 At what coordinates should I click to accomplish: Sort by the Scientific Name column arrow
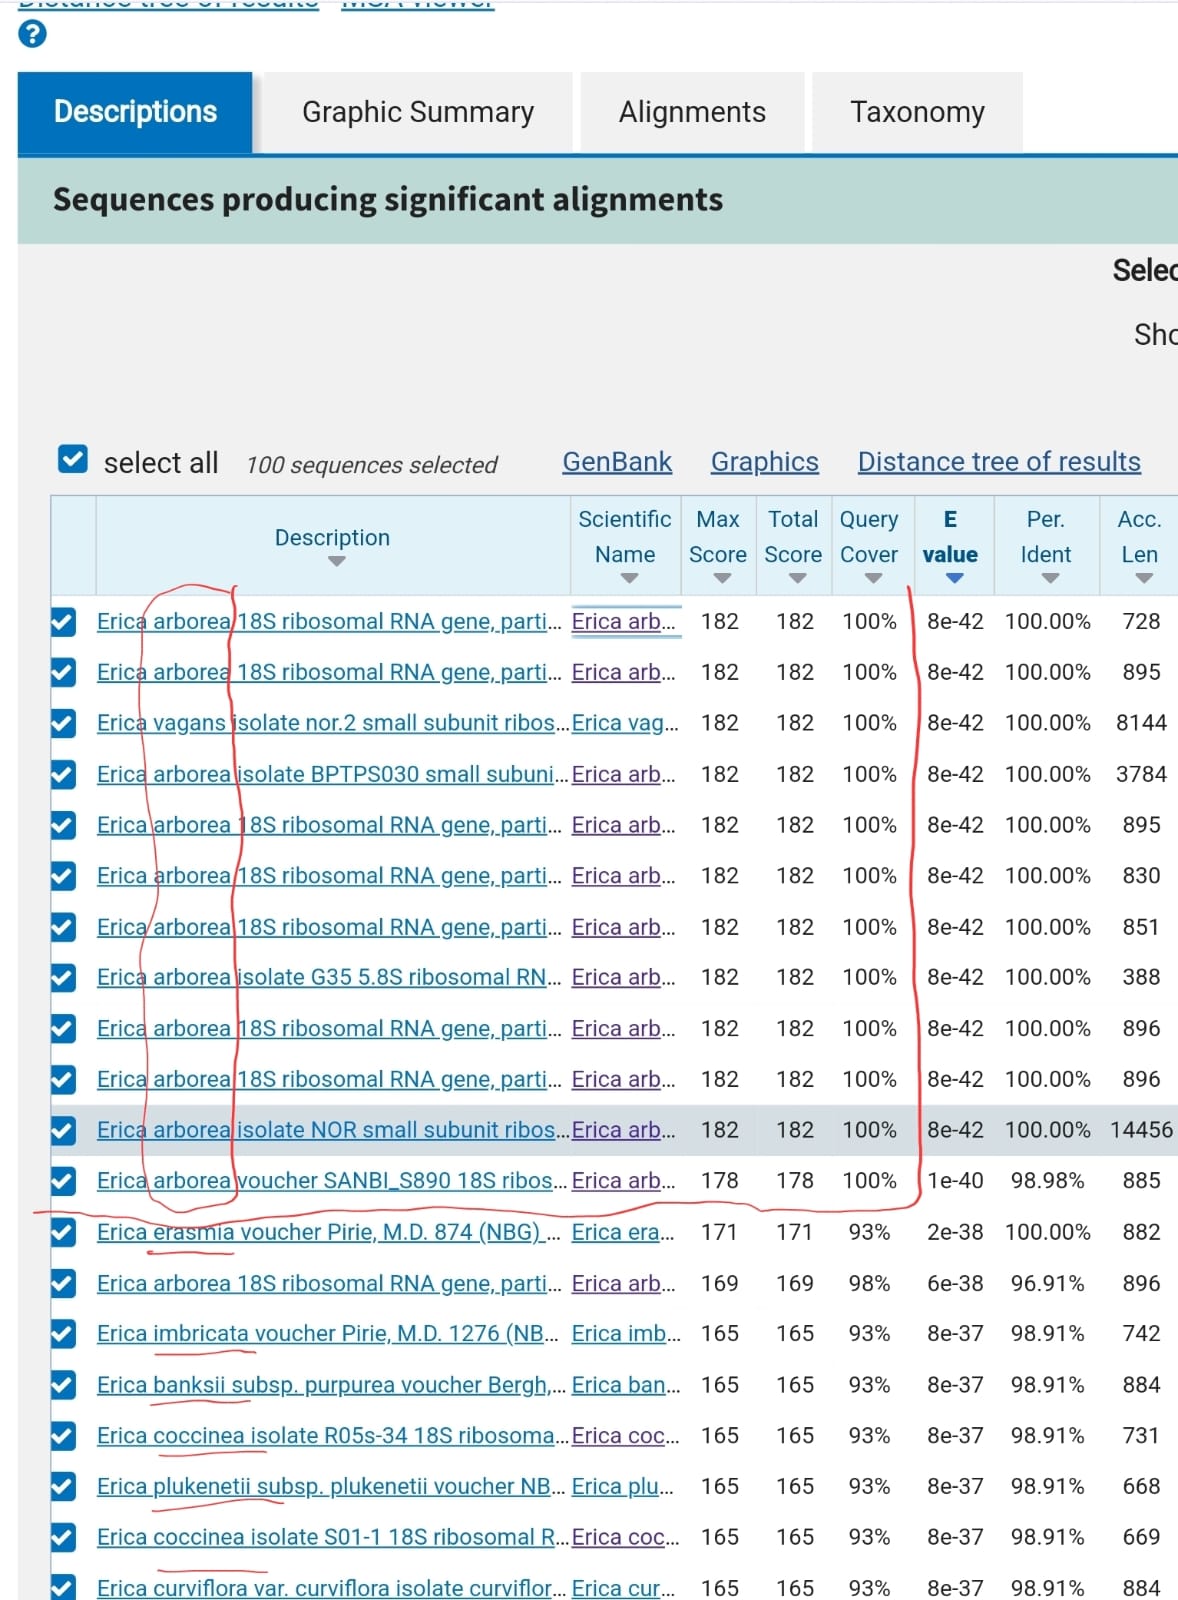[x=629, y=578]
